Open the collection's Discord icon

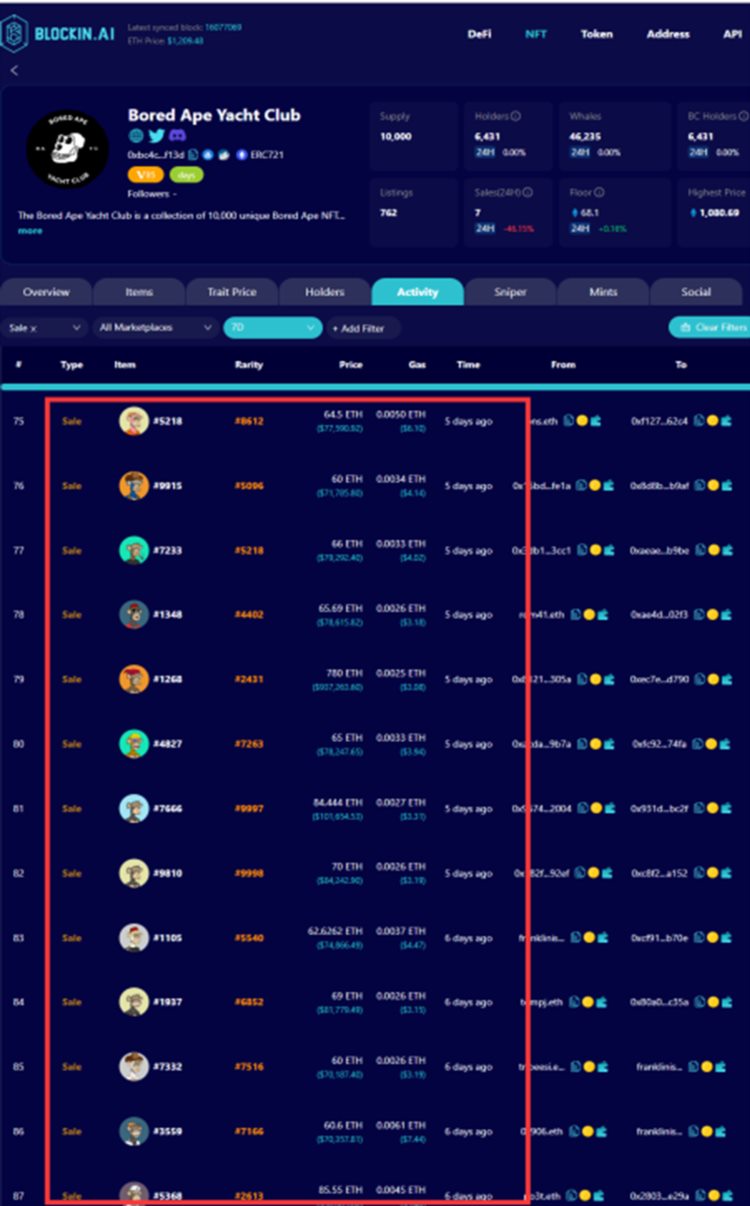(x=176, y=136)
